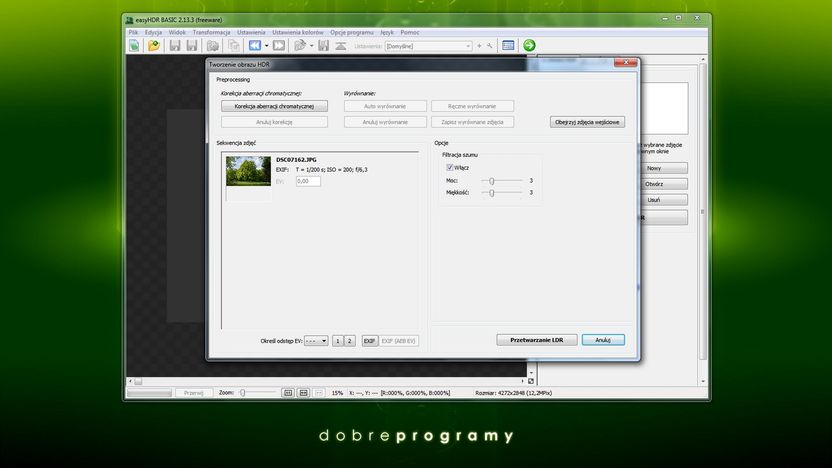832x468 pixels.
Task: Open the Widok menu
Action: click(177, 32)
